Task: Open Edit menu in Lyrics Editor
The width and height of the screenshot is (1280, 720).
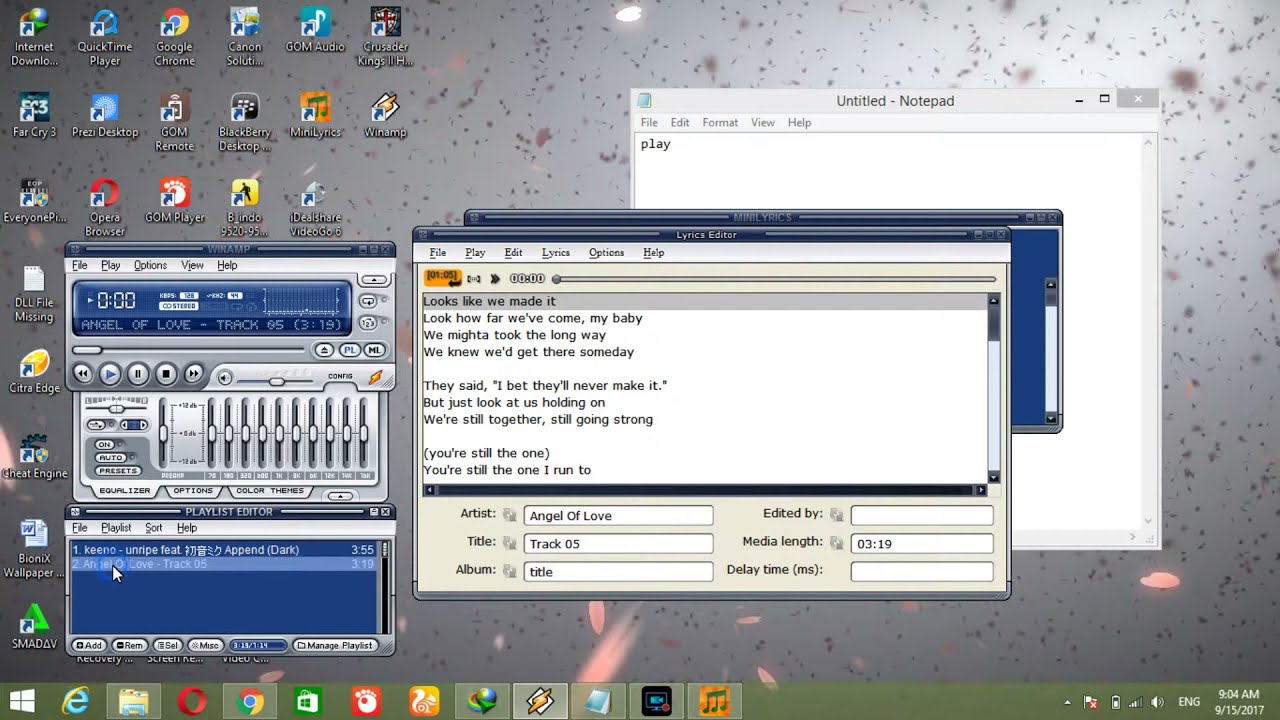Action: 513,253
